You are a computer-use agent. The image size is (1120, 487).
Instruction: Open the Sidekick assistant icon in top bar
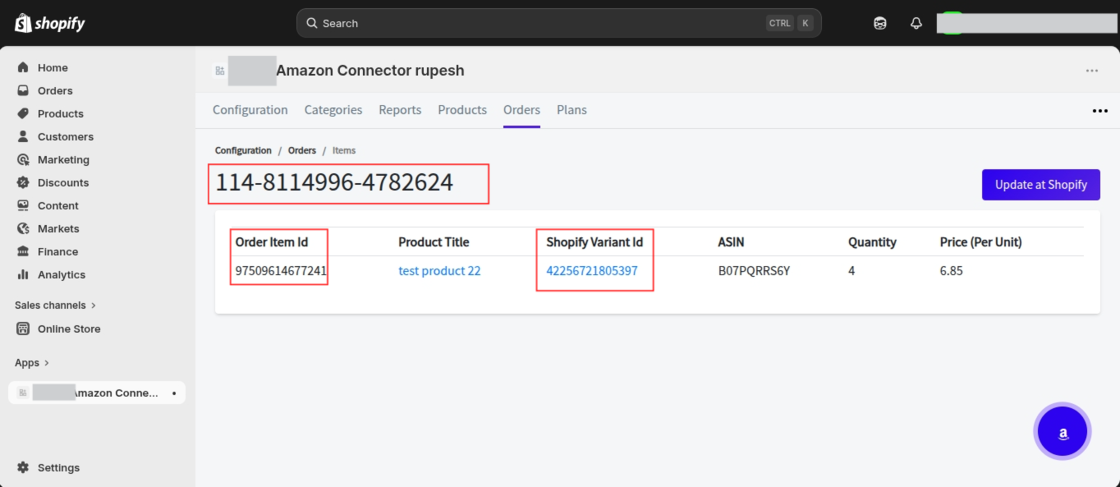[x=880, y=23]
